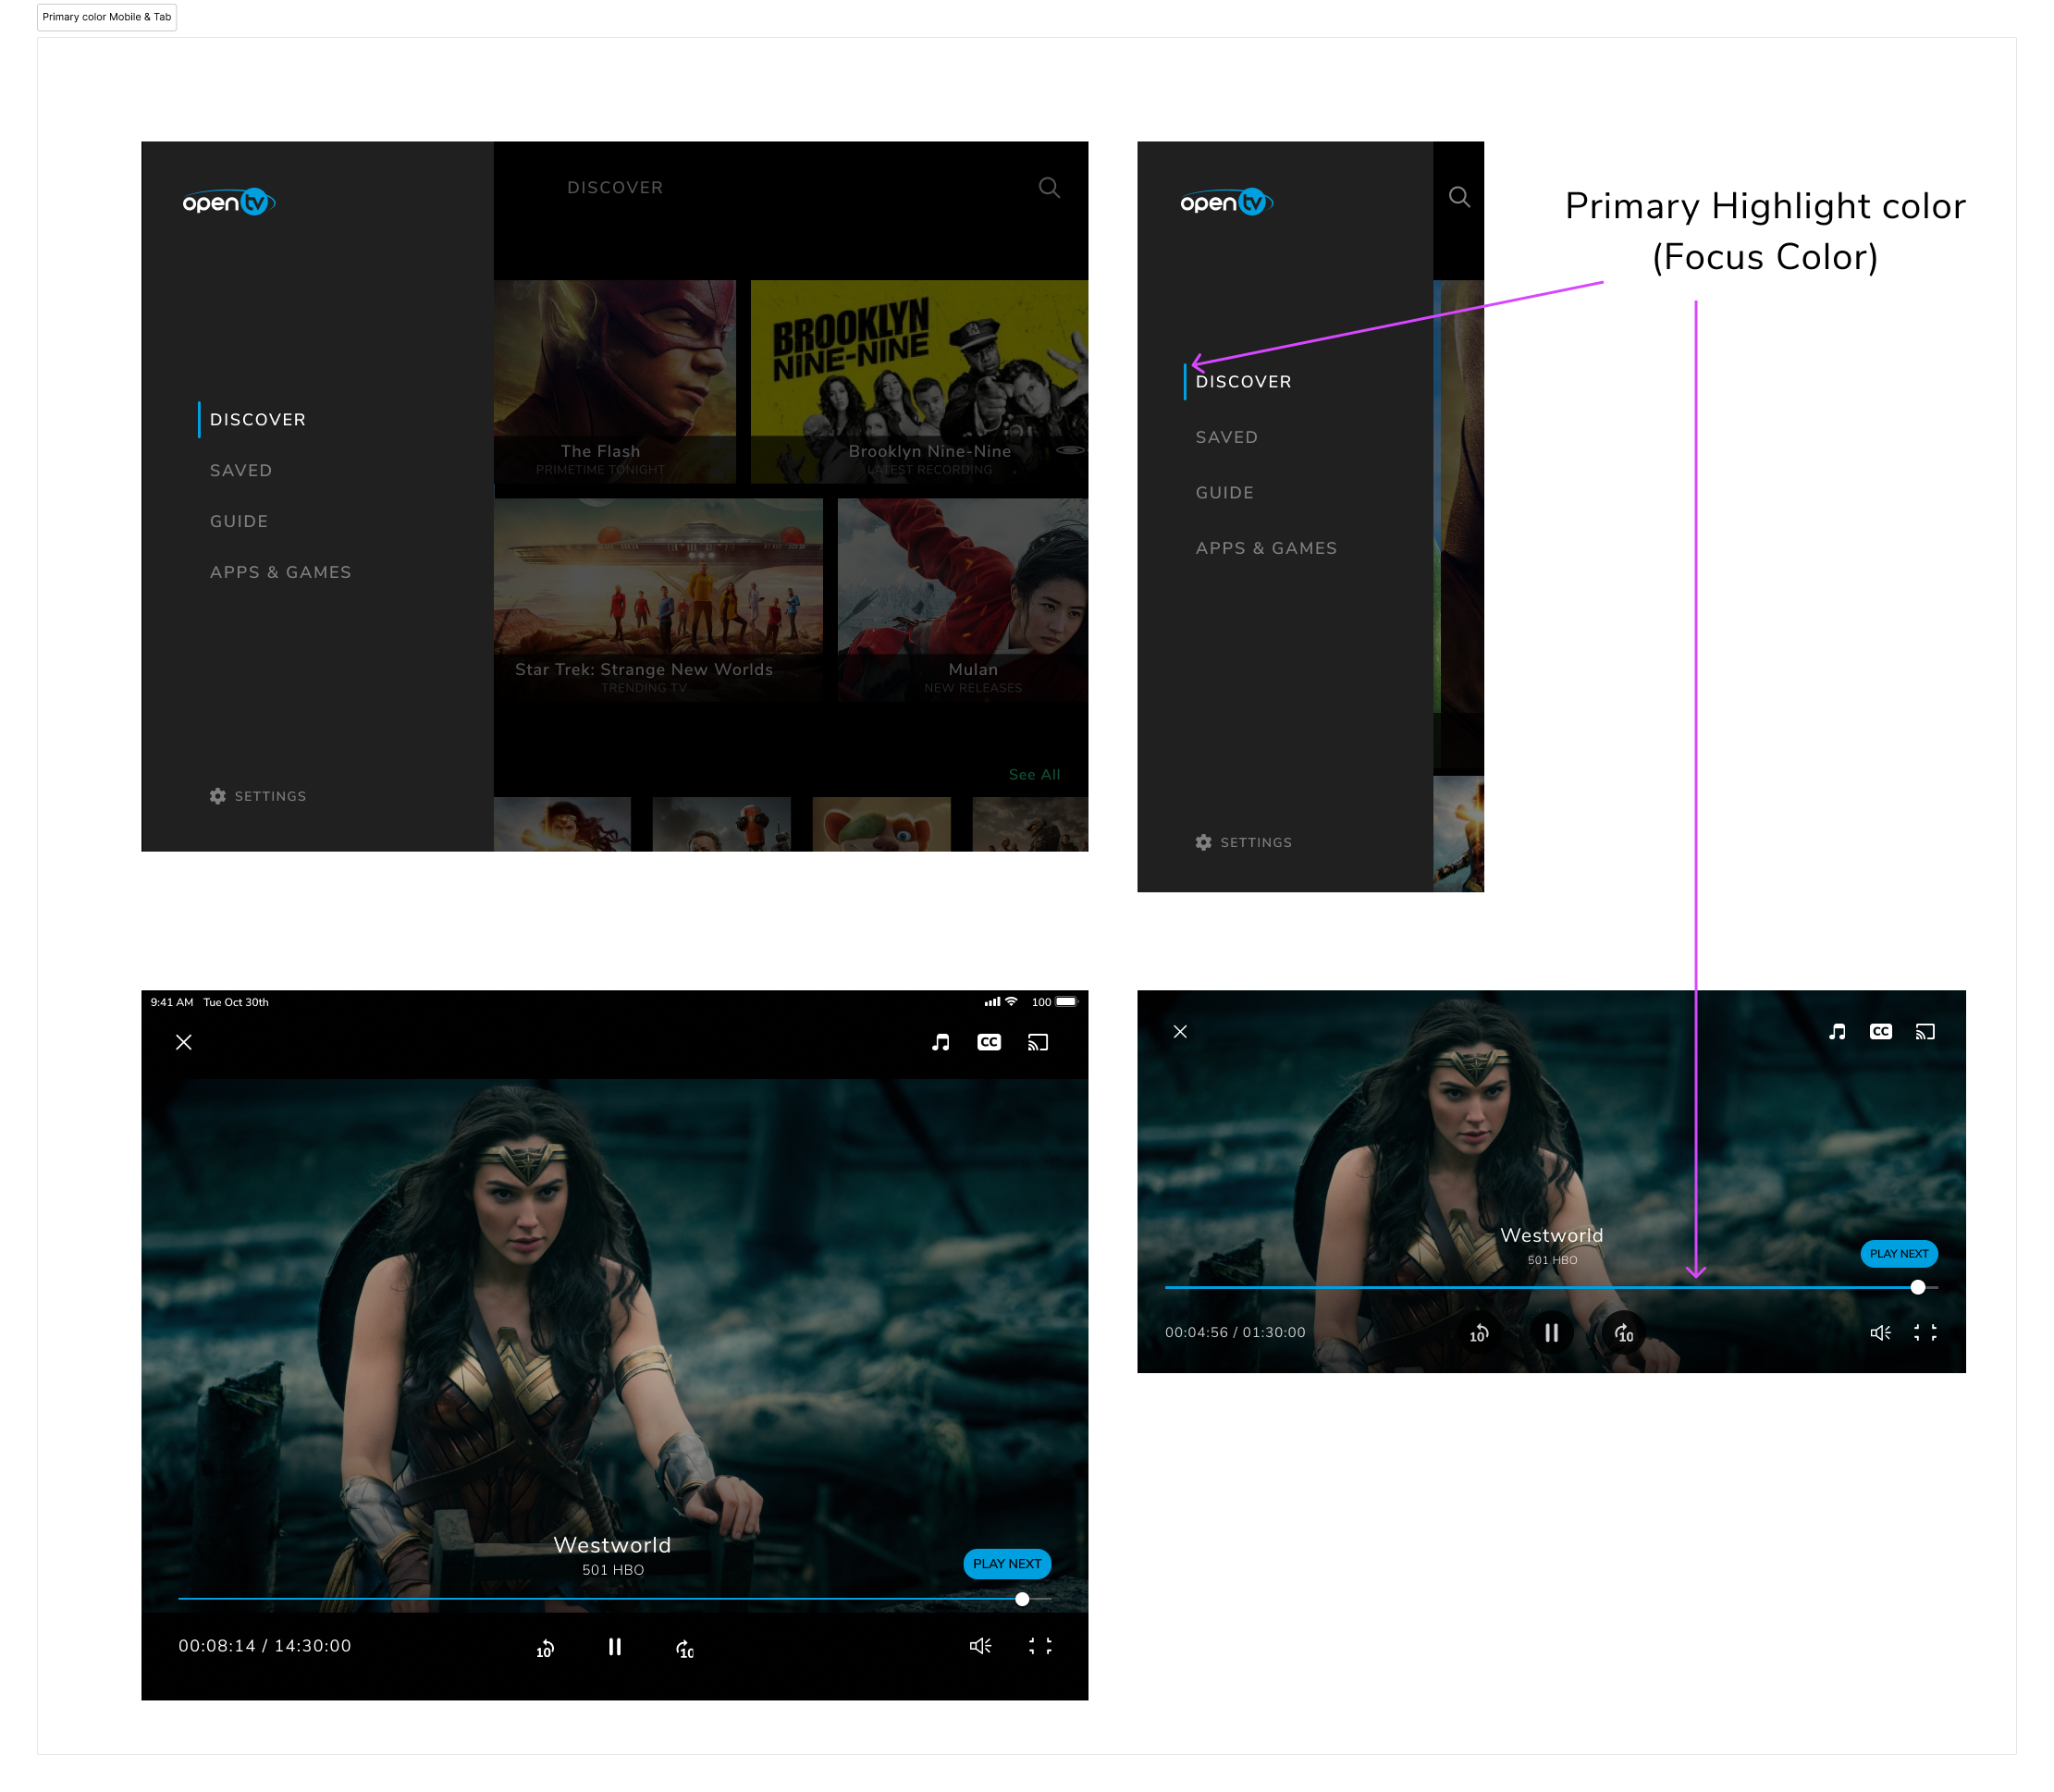Select Guide in the tablet sidebar menu
Screen dimensions: 2054x1792
pyautogui.click(x=239, y=521)
